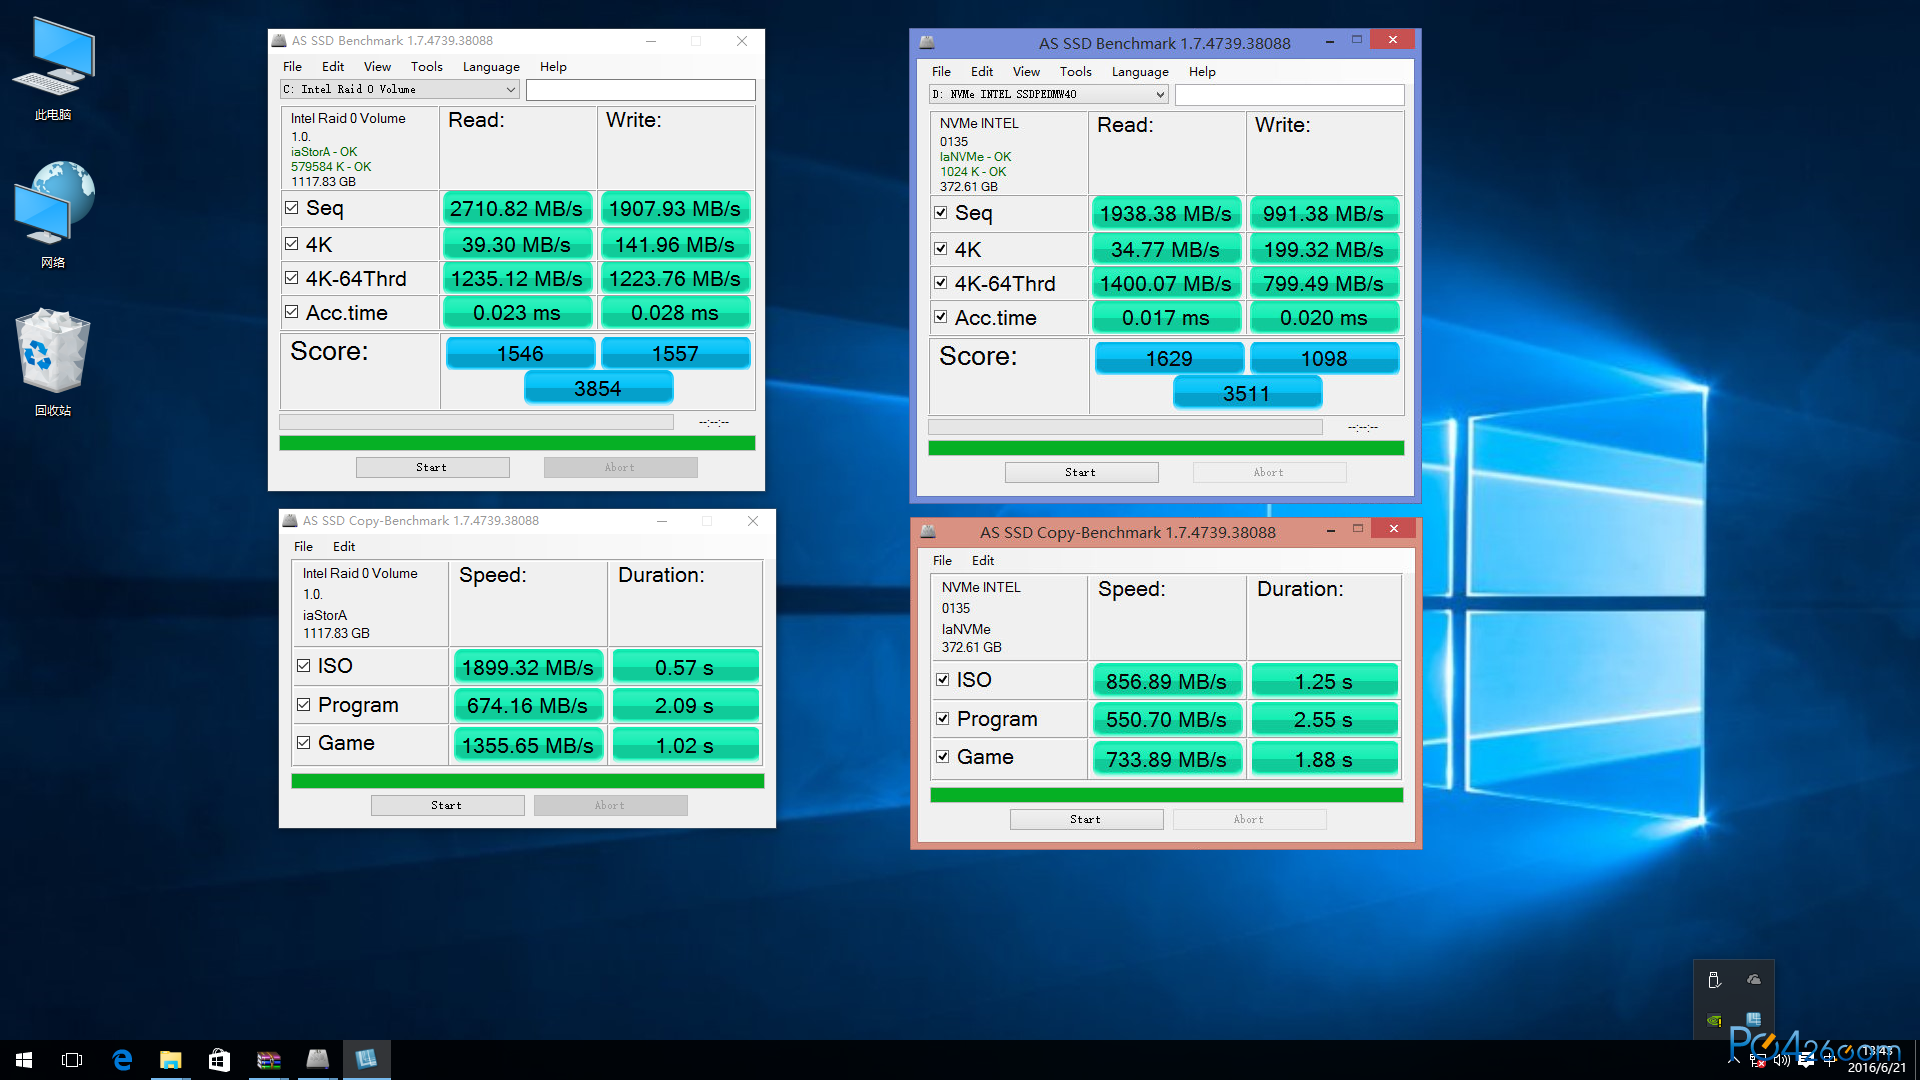
Task: Open Tools menu in the Intel Raid benchmark
Action: [427, 67]
